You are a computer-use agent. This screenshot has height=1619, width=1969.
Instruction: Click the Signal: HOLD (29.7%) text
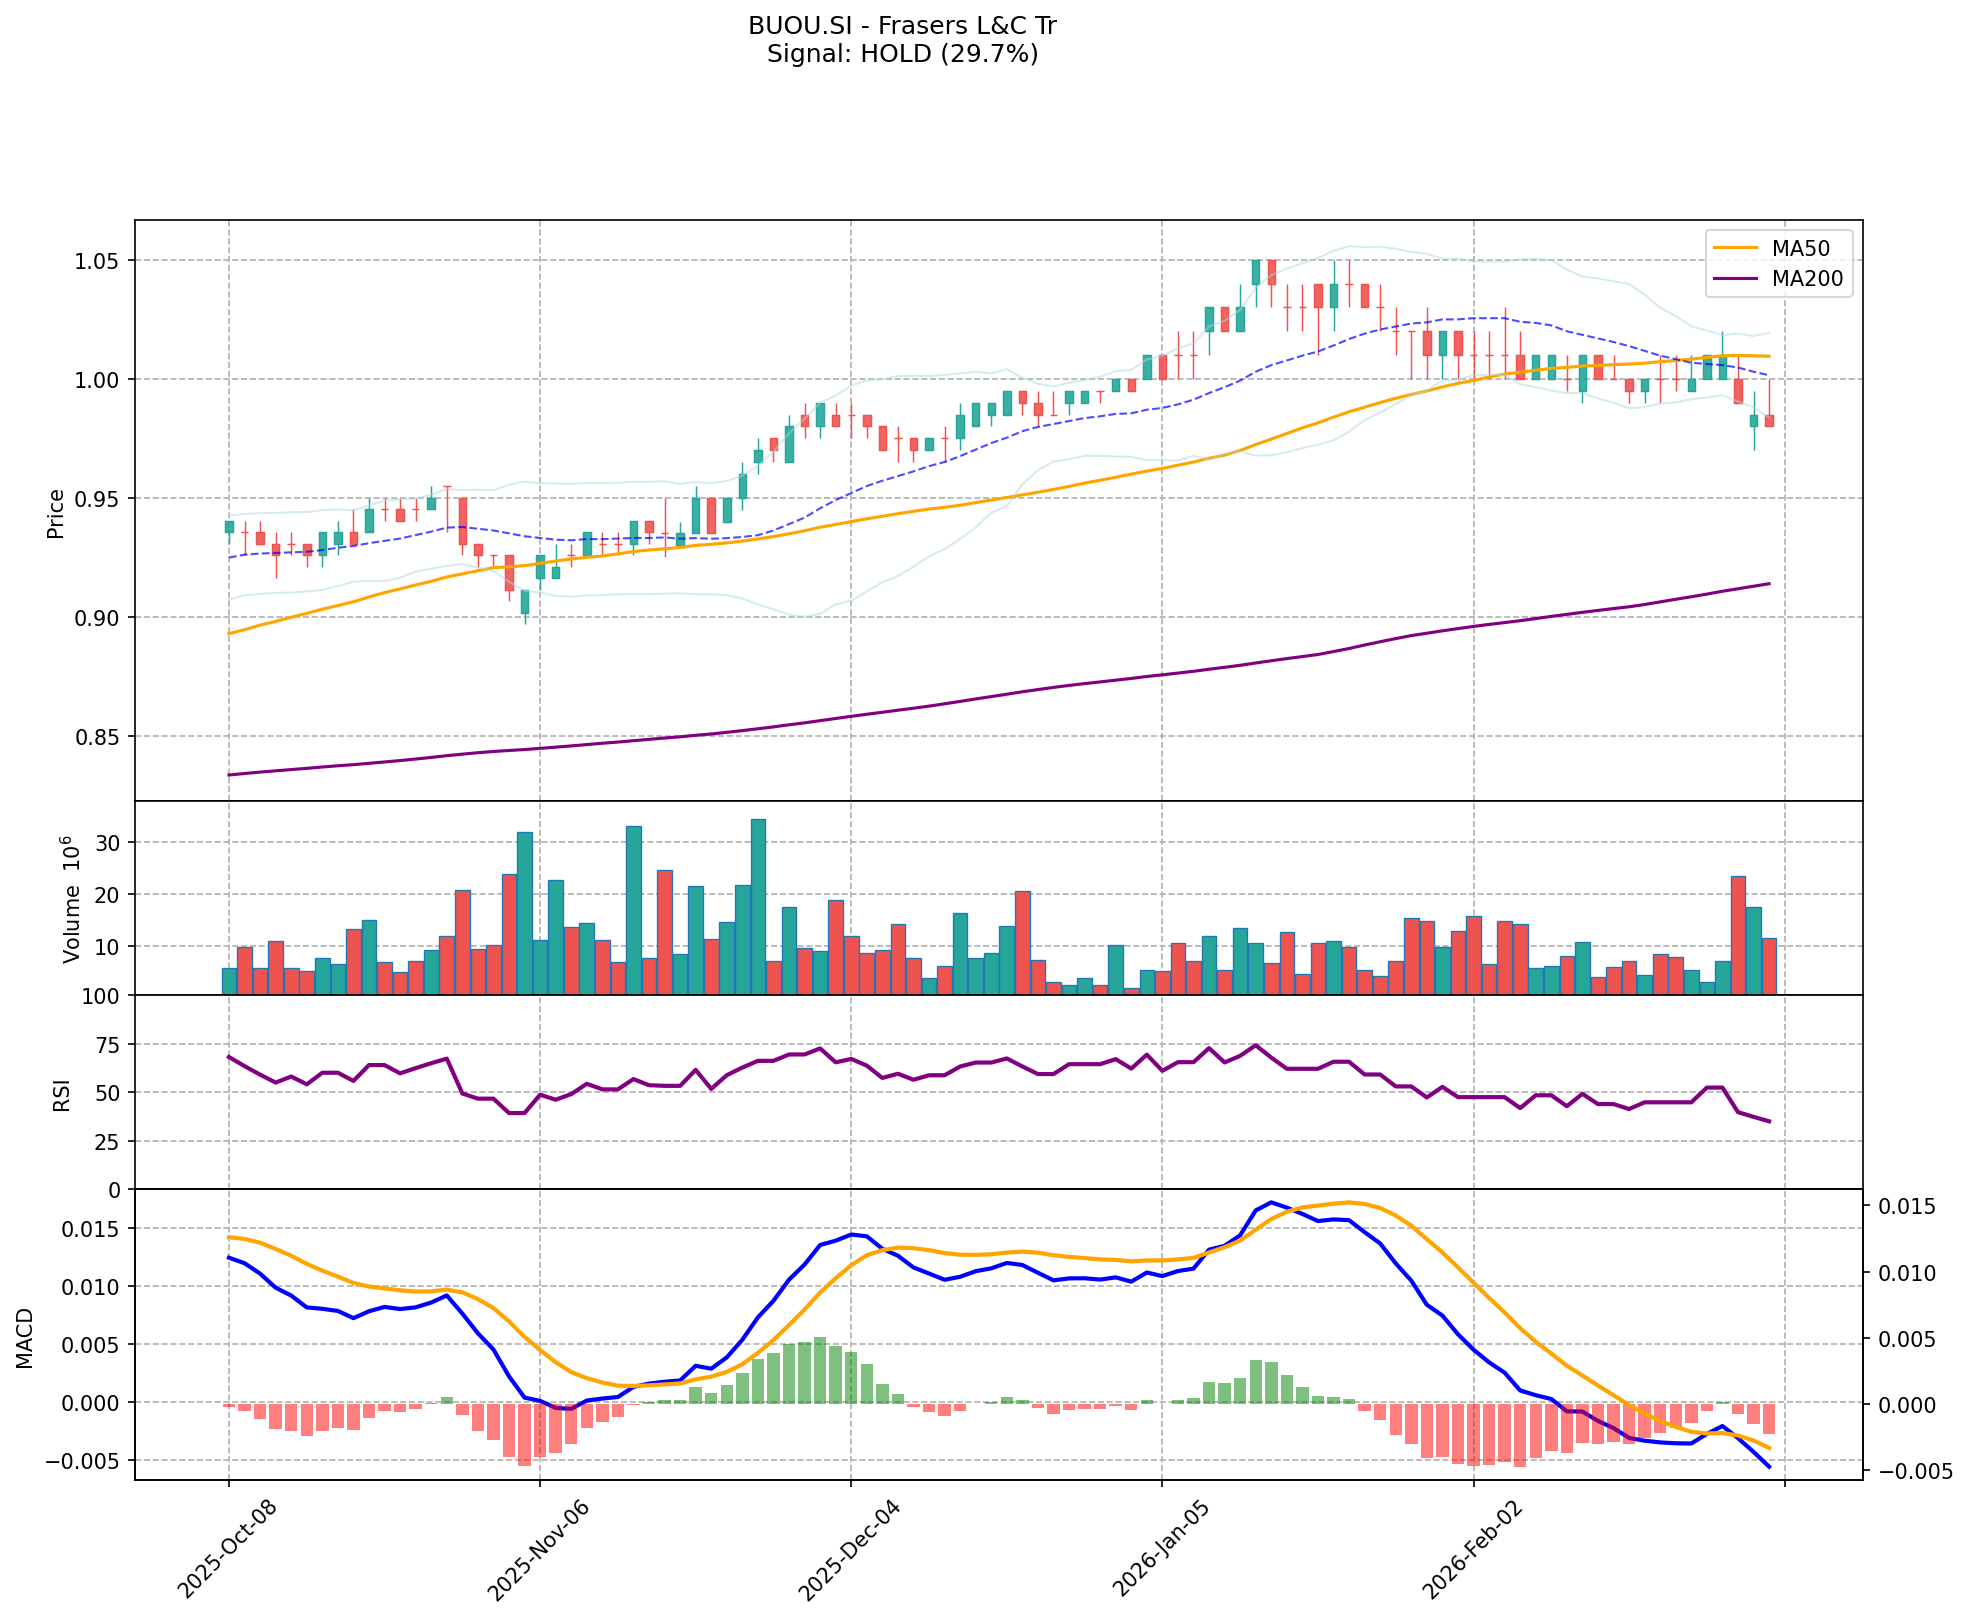coord(902,54)
